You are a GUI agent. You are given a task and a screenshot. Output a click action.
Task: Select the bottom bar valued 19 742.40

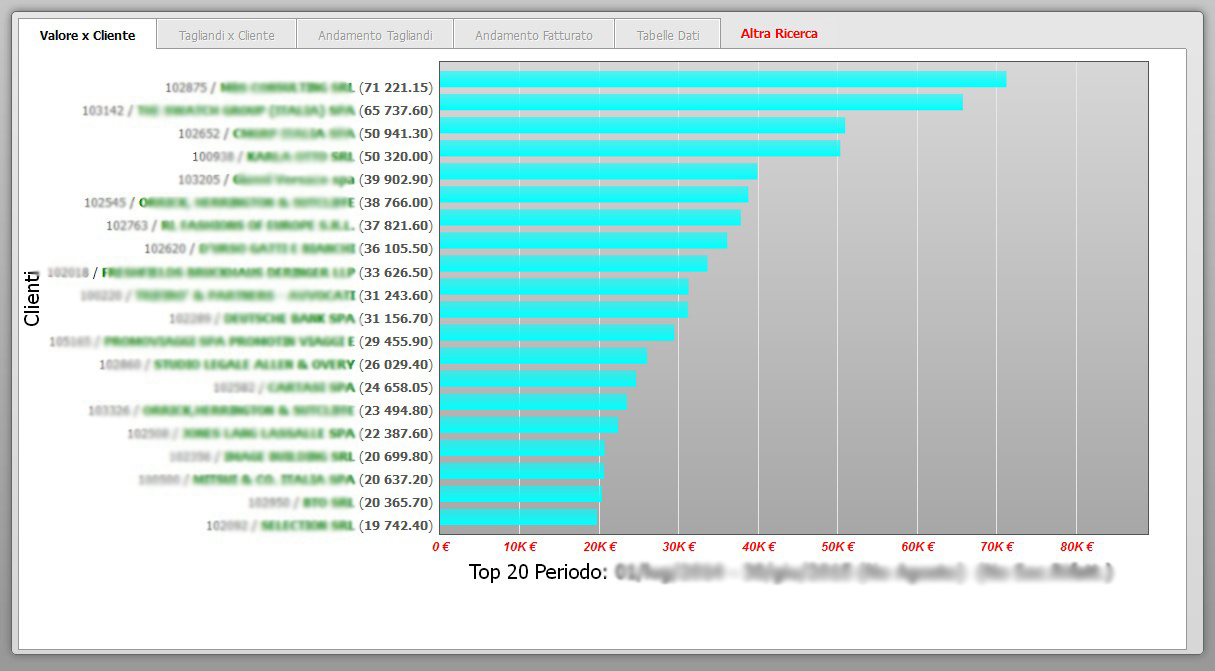tap(518, 516)
